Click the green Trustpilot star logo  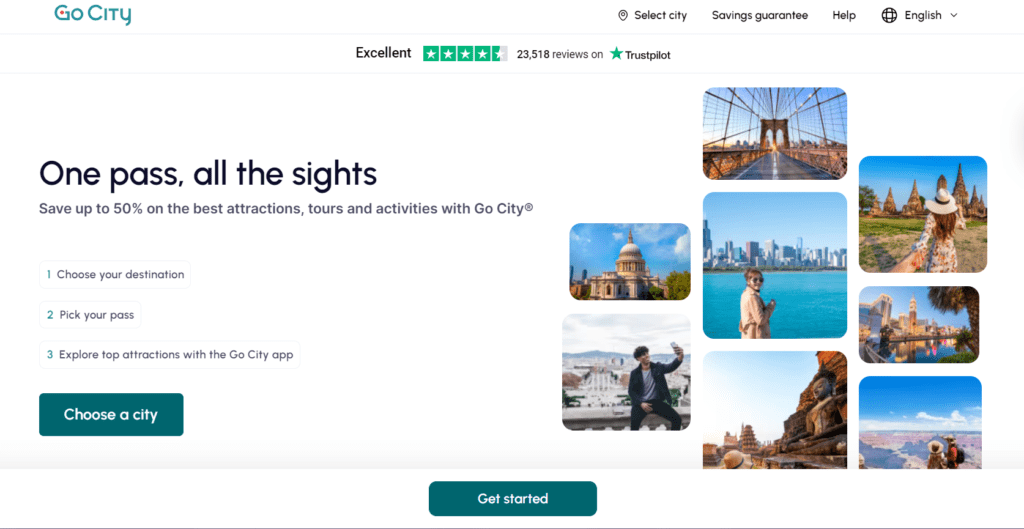[616, 54]
